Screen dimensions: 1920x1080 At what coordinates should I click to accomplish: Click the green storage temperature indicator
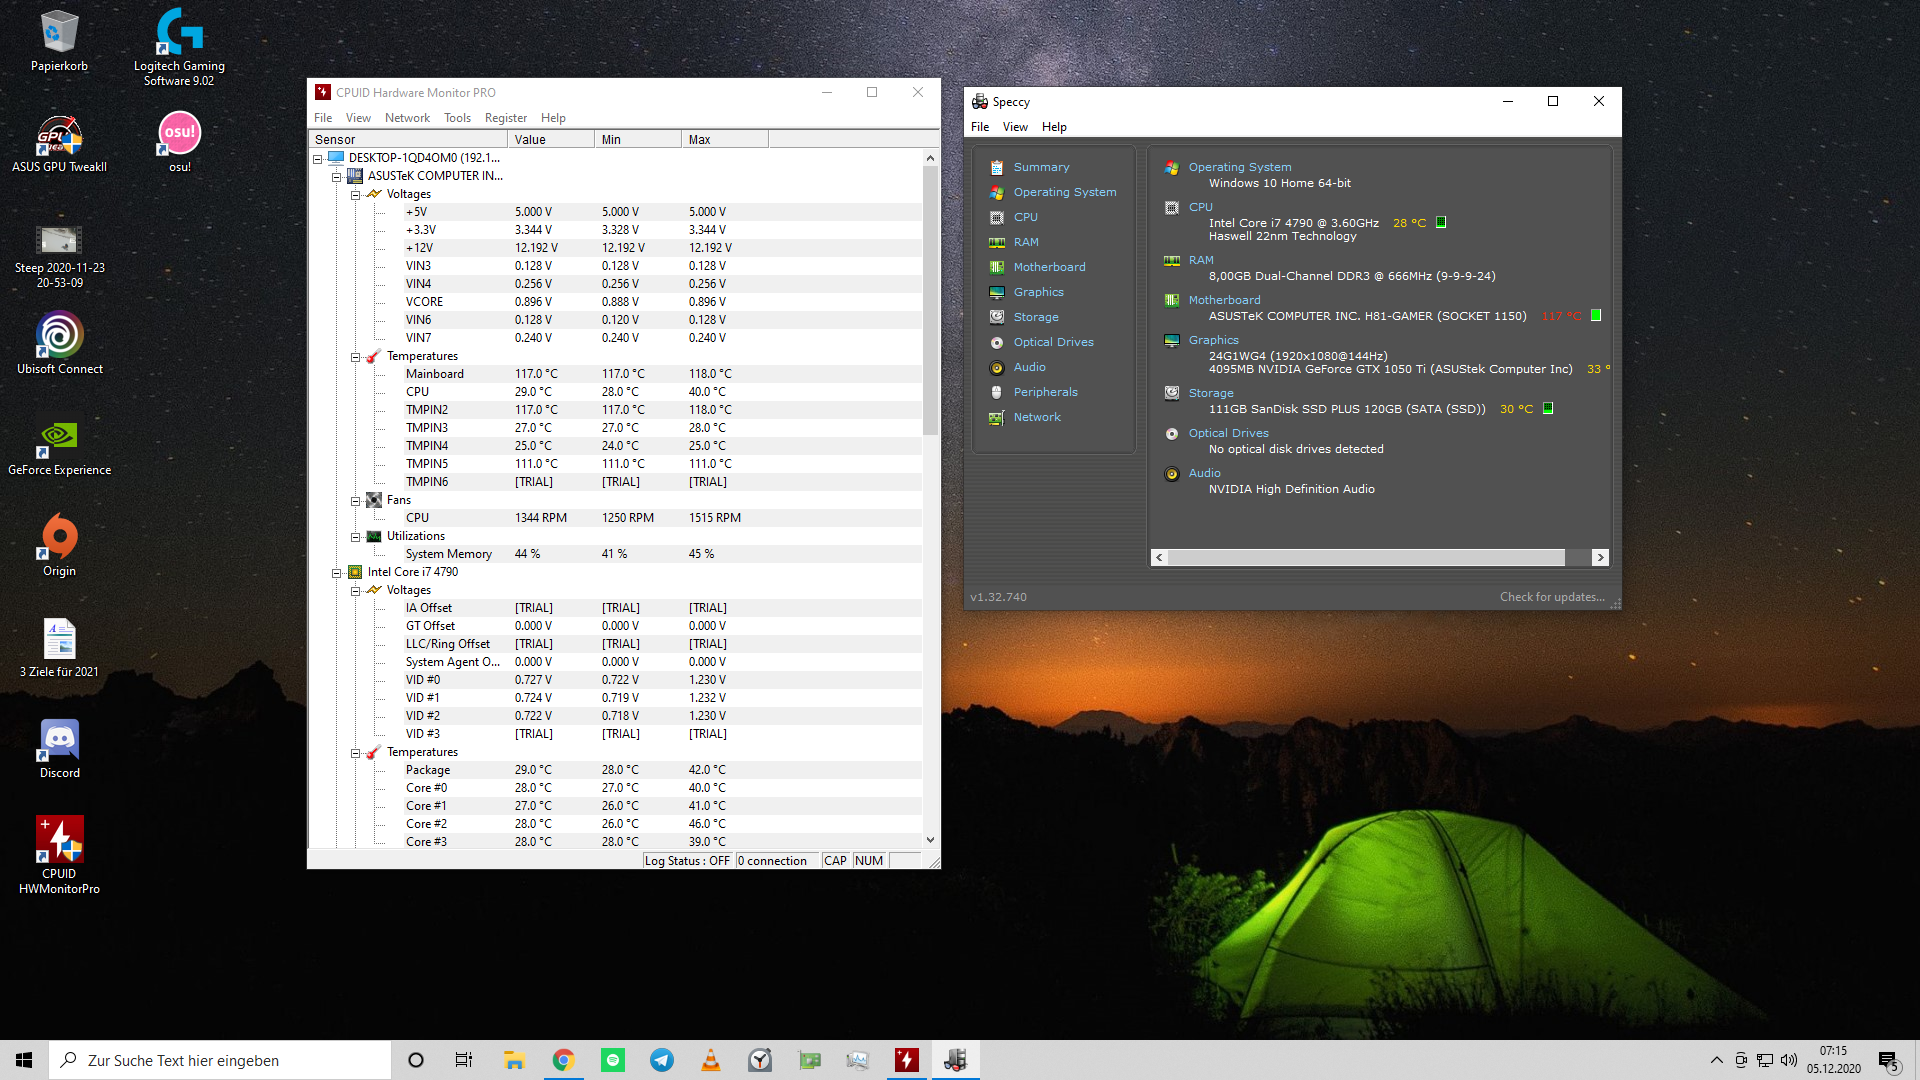[1548, 409]
